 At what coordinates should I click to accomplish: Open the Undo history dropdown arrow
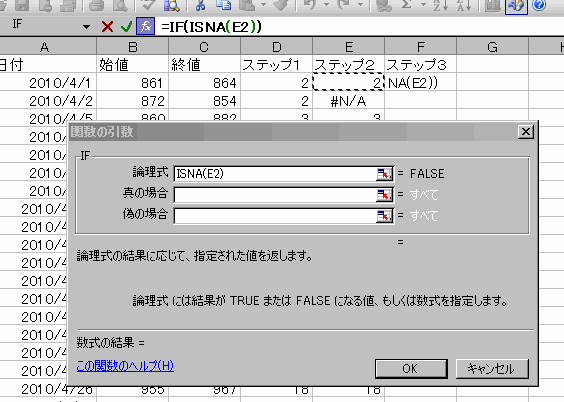tap(327, 5)
